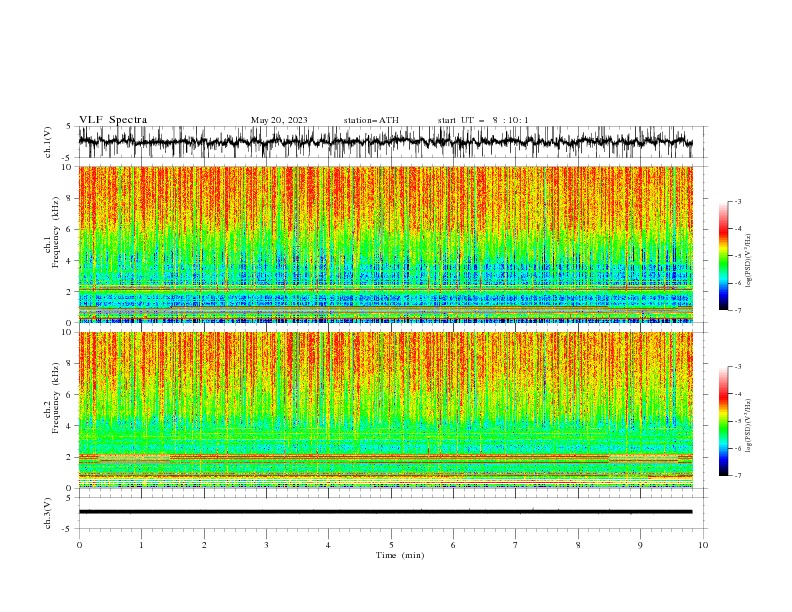The image size is (792, 612).
Task: Click the "Time (min)" x-axis title
Action: [400, 555]
